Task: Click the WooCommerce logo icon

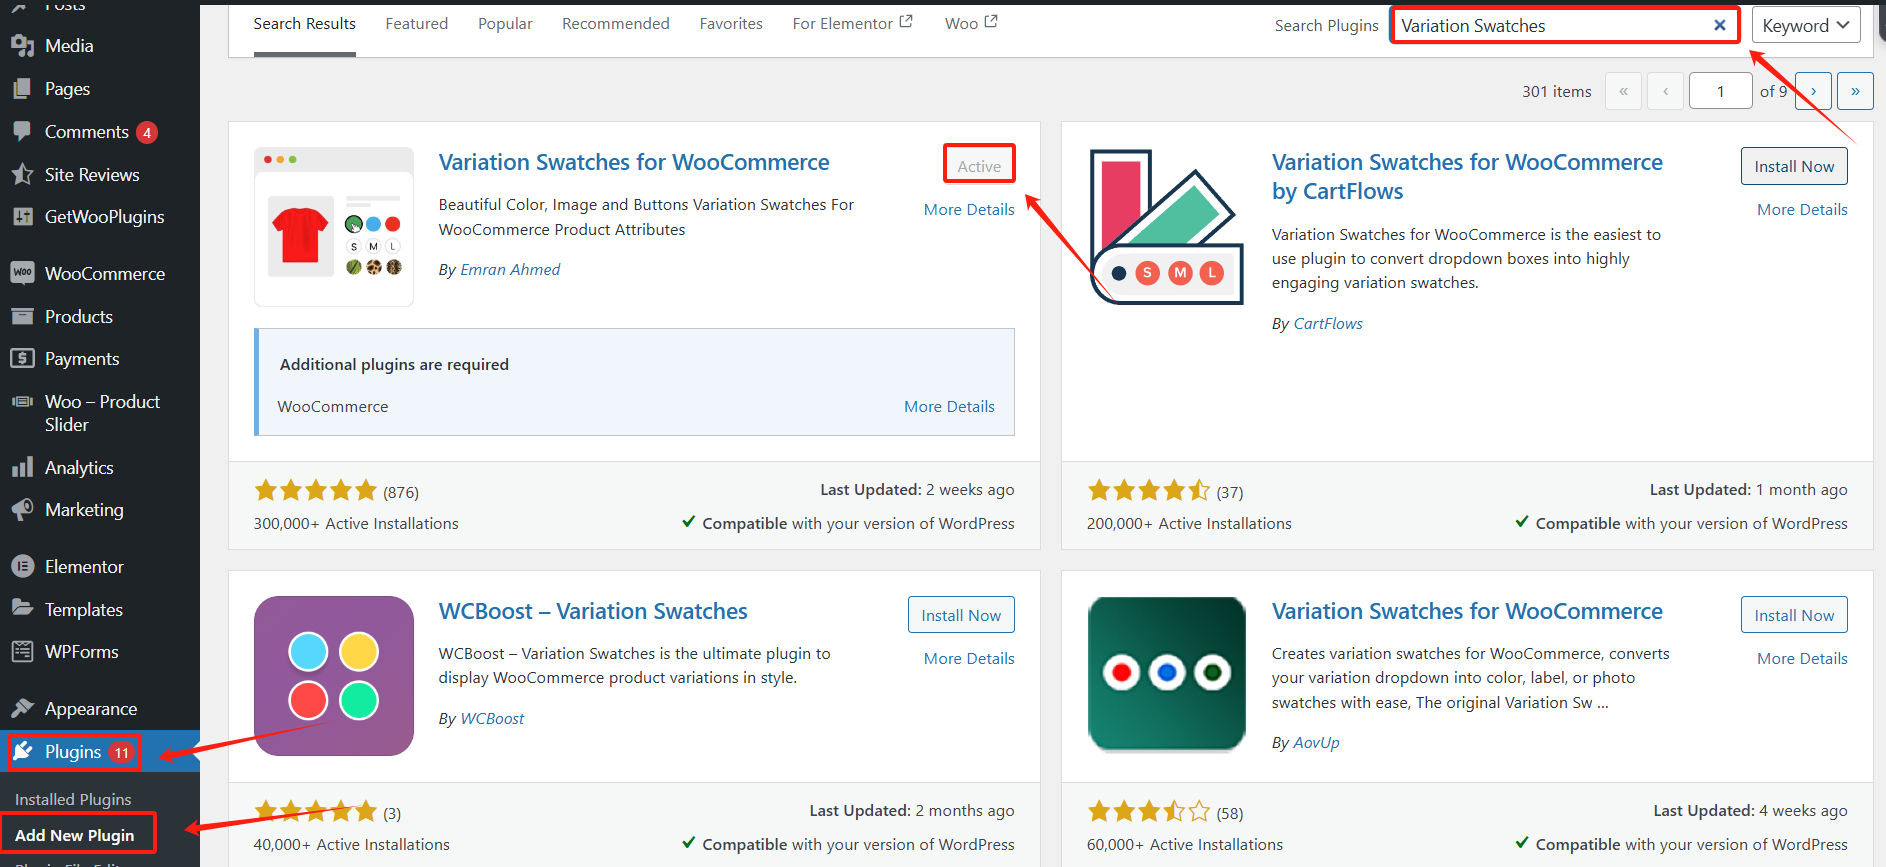Action: pos(22,273)
